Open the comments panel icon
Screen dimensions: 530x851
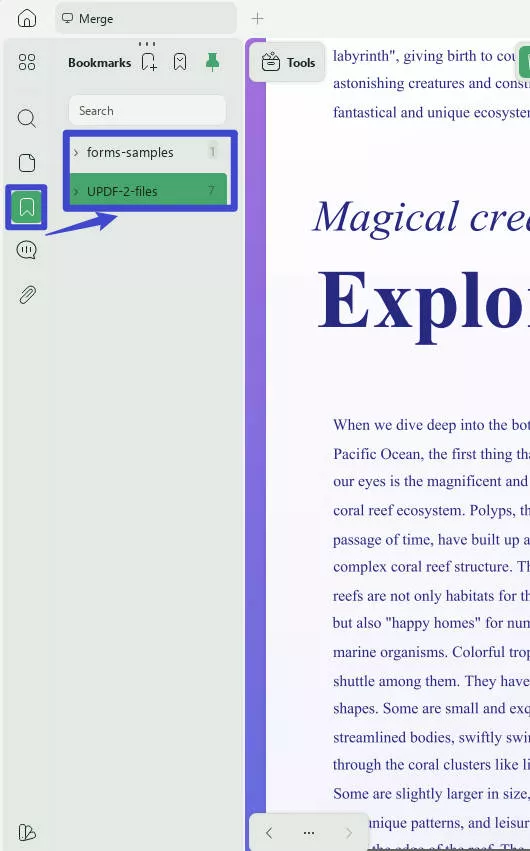(27, 250)
